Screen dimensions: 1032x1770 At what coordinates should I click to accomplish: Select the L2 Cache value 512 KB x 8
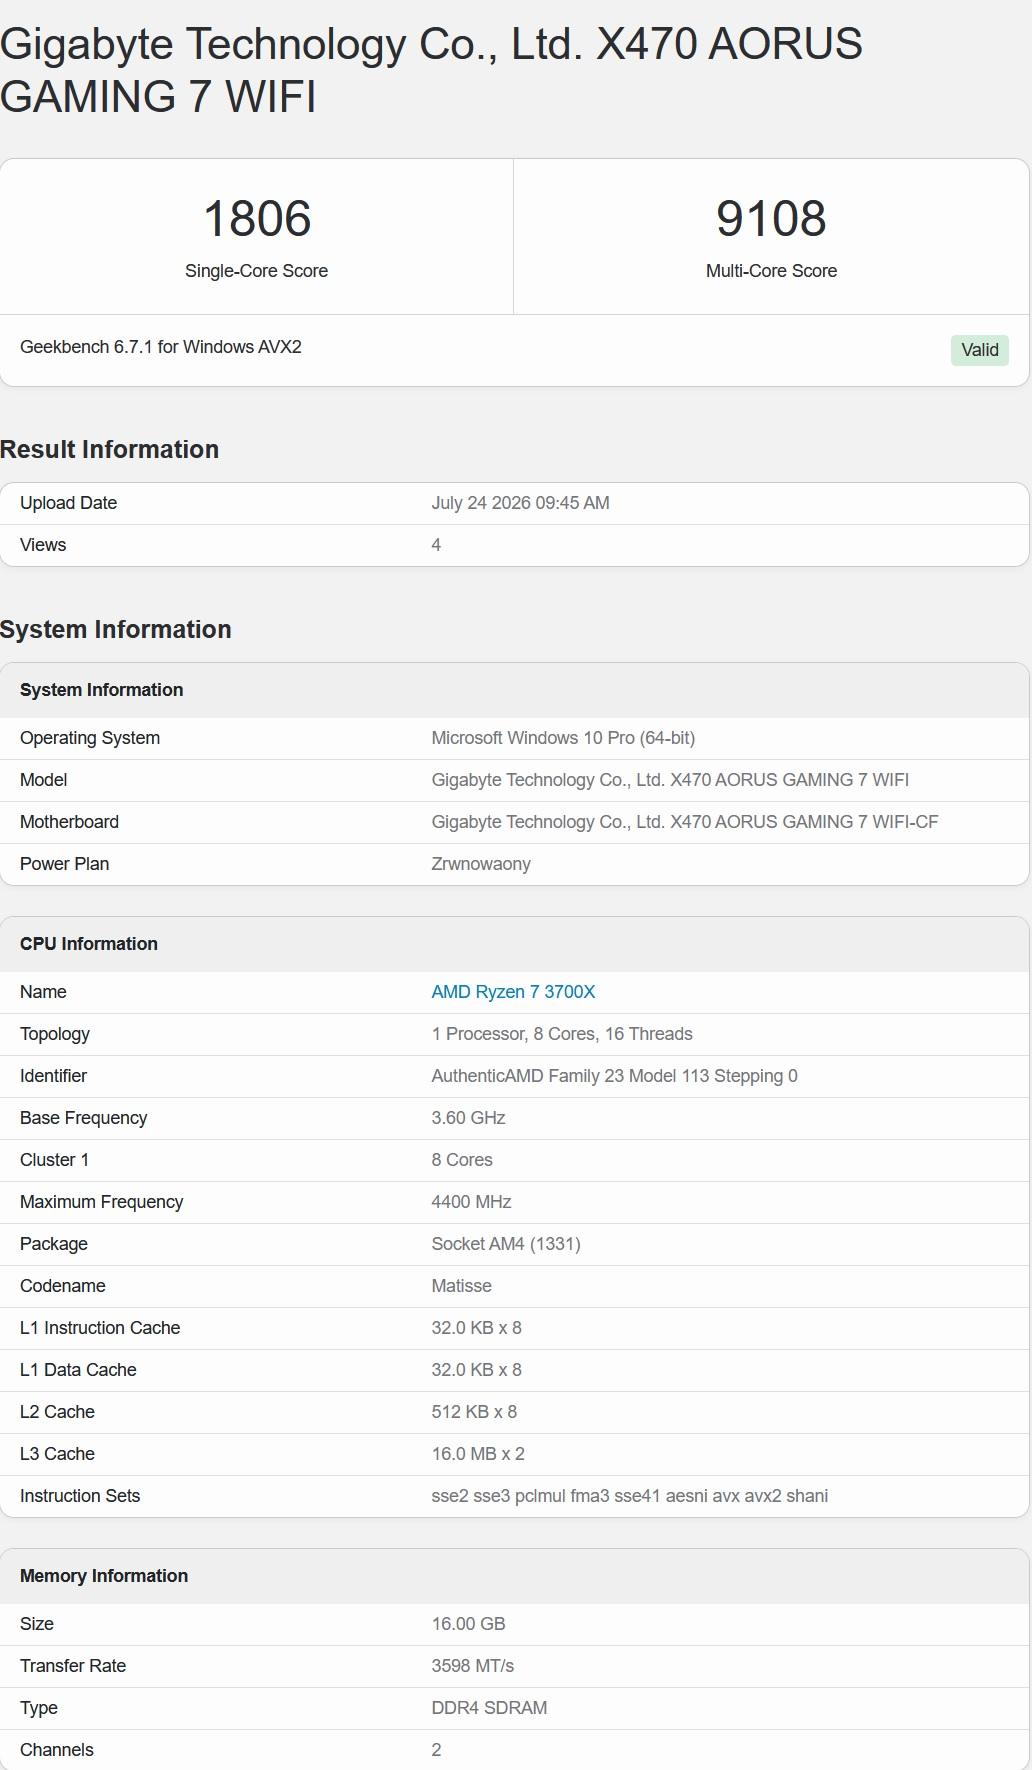[474, 1412]
